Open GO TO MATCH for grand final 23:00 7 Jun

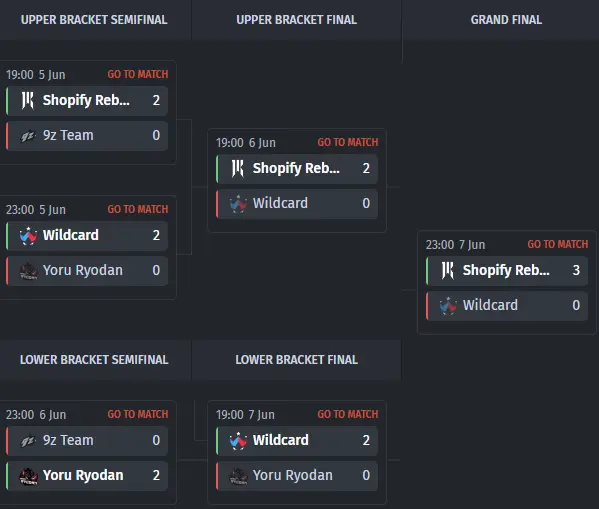(x=558, y=244)
